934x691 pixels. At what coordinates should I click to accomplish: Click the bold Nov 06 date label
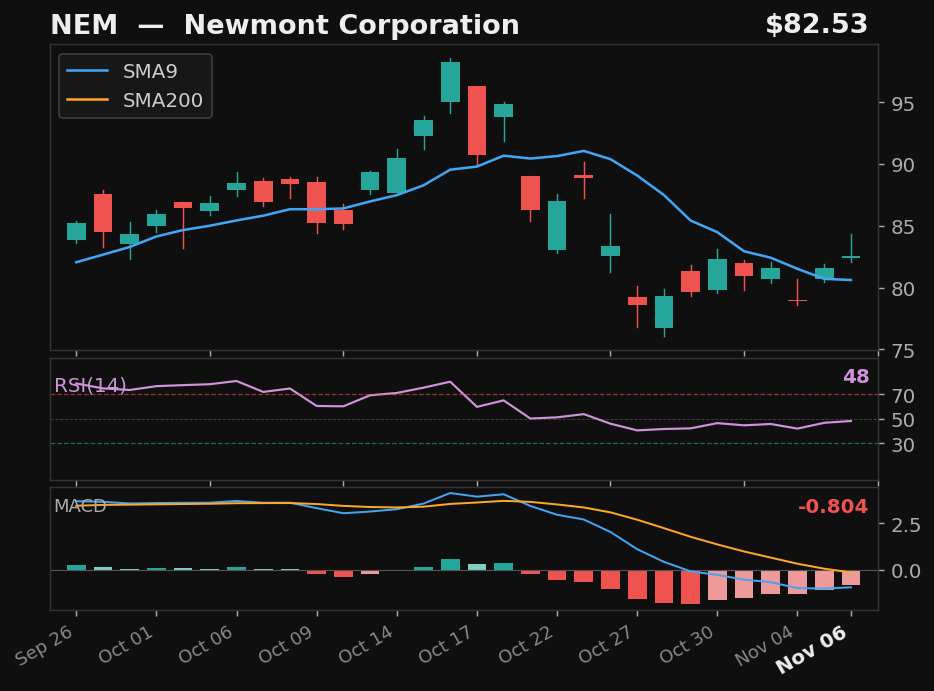point(812,649)
